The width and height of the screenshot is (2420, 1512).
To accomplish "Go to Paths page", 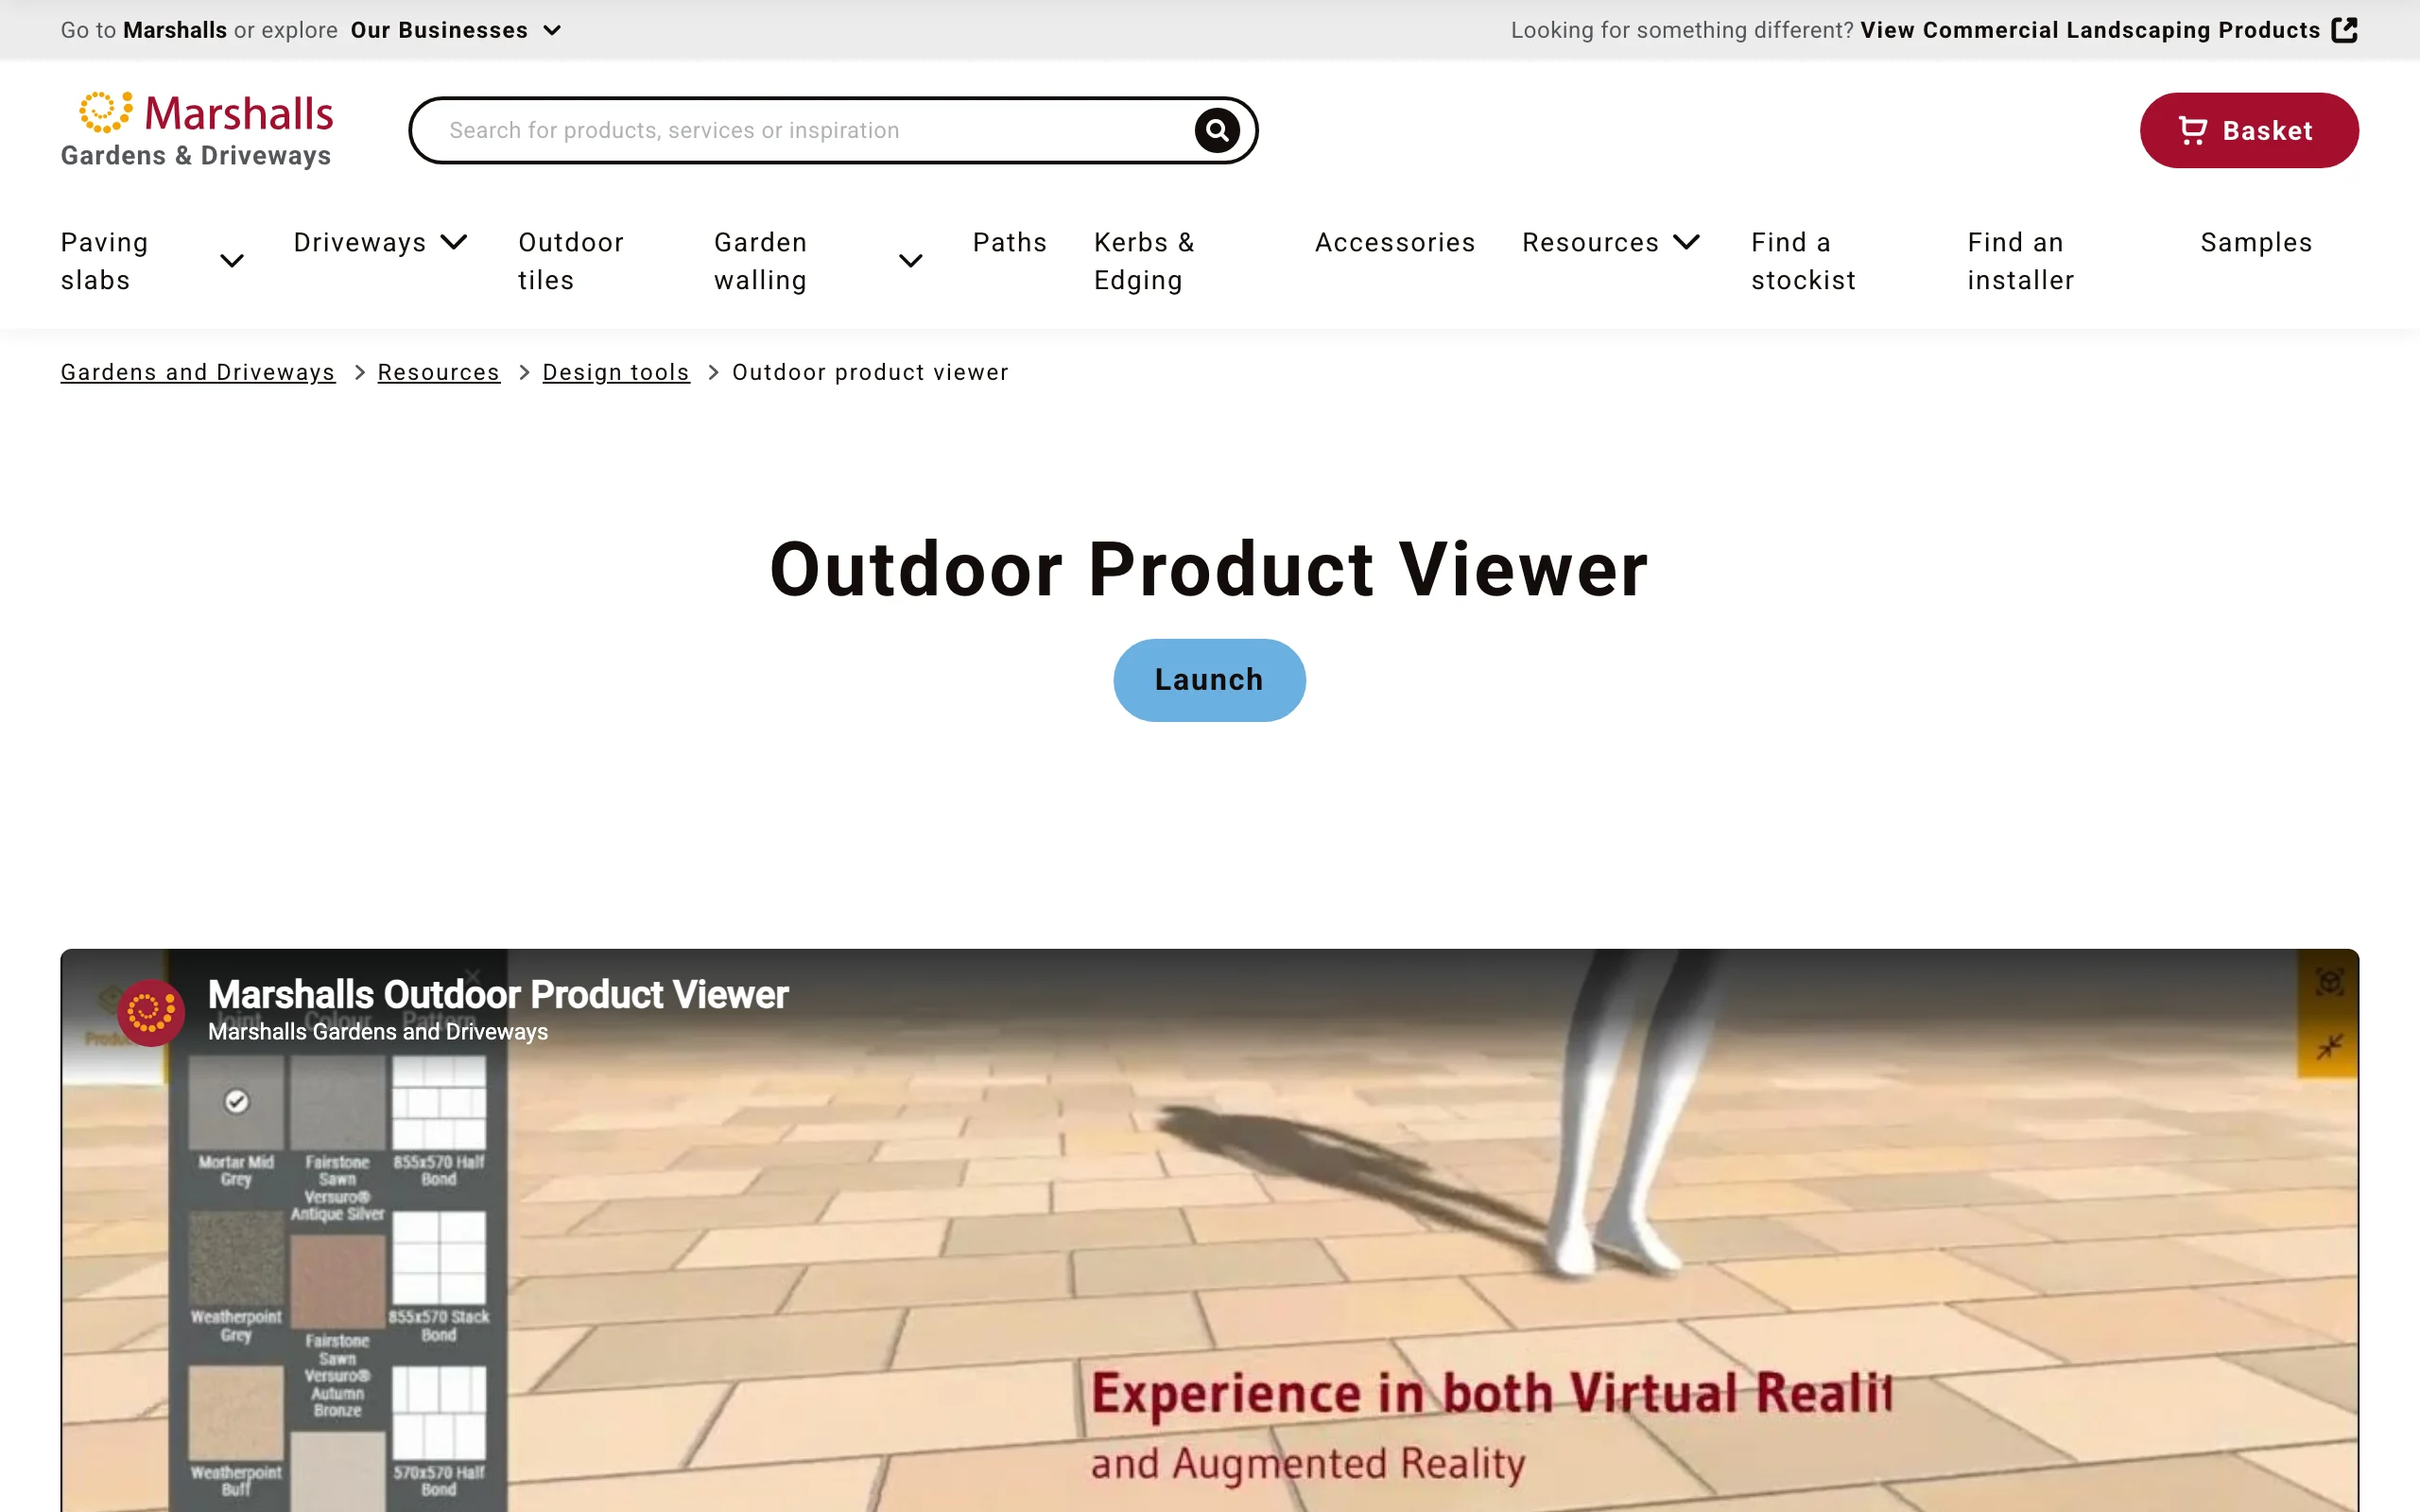I will tap(1010, 242).
